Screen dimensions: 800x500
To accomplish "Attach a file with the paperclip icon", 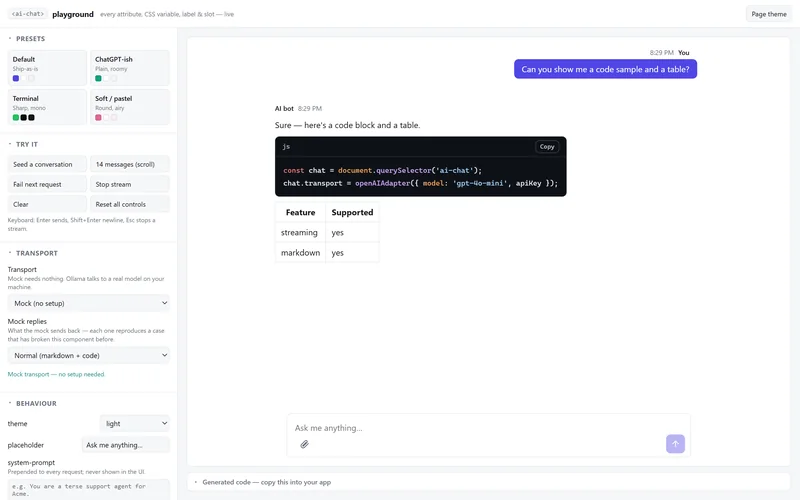I will tap(305, 444).
